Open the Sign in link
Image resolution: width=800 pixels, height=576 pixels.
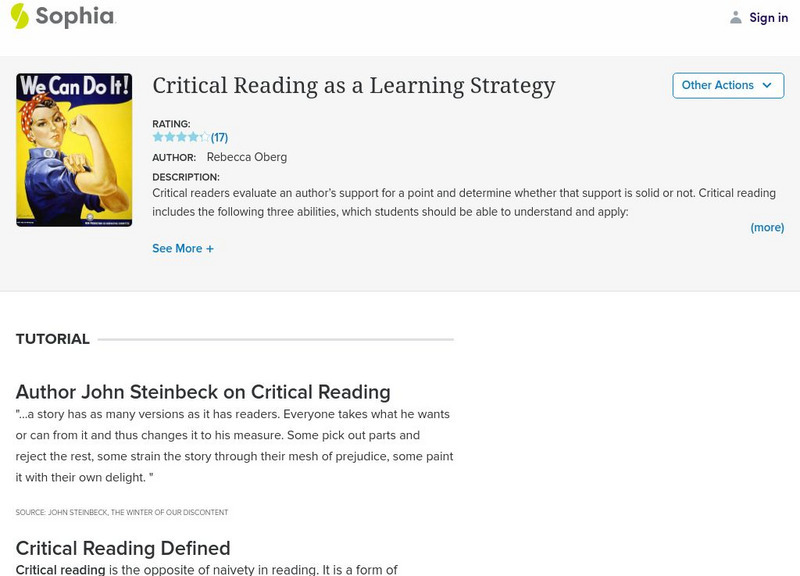click(768, 17)
